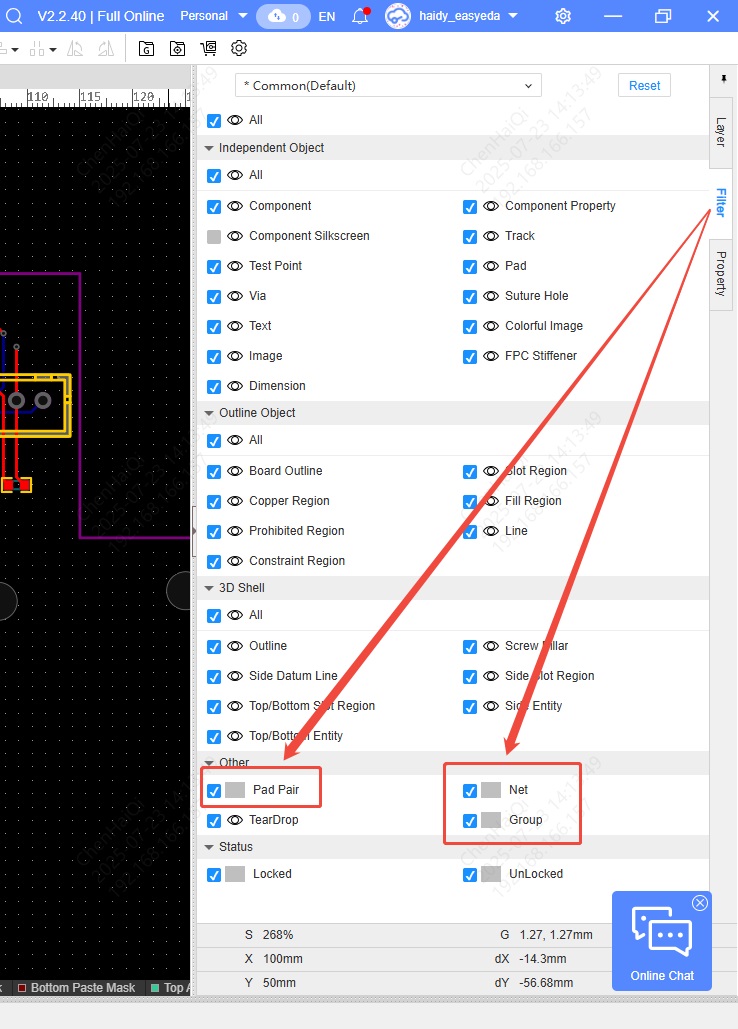
Task: Collapse the Independent Object section
Action: click(x=209, y=148)
